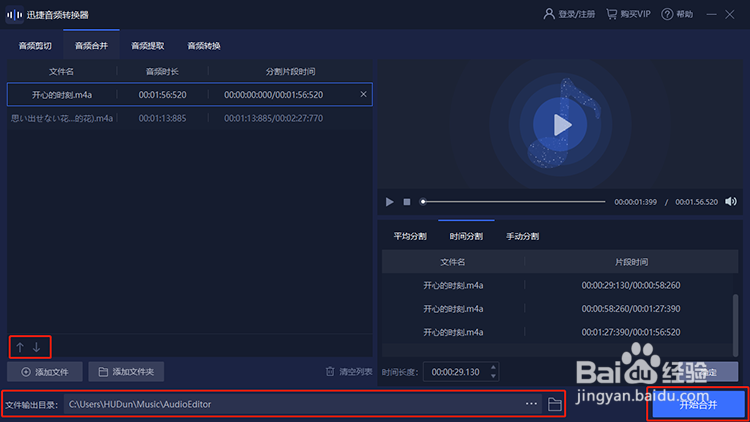Click the playback progress slider
The image size is (750, 422).
coord(512,202)
